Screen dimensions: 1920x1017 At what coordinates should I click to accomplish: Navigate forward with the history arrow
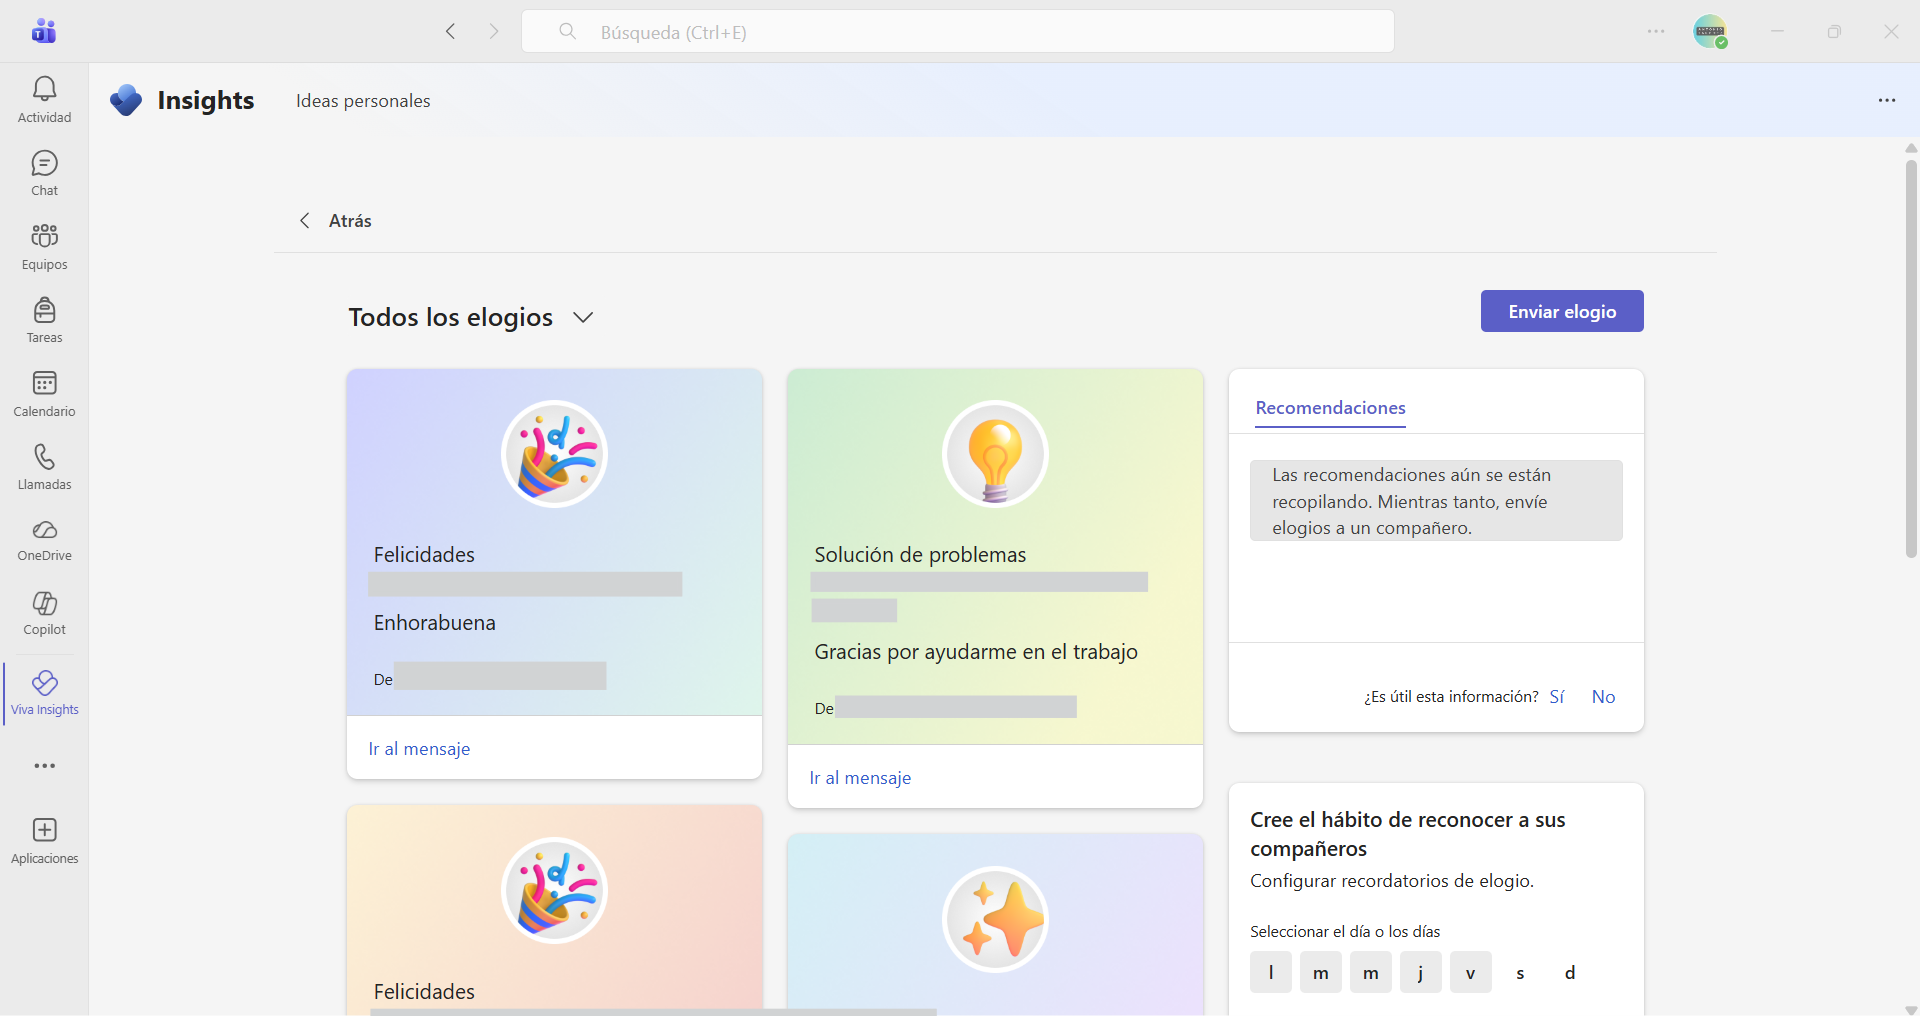pos(494,31)
